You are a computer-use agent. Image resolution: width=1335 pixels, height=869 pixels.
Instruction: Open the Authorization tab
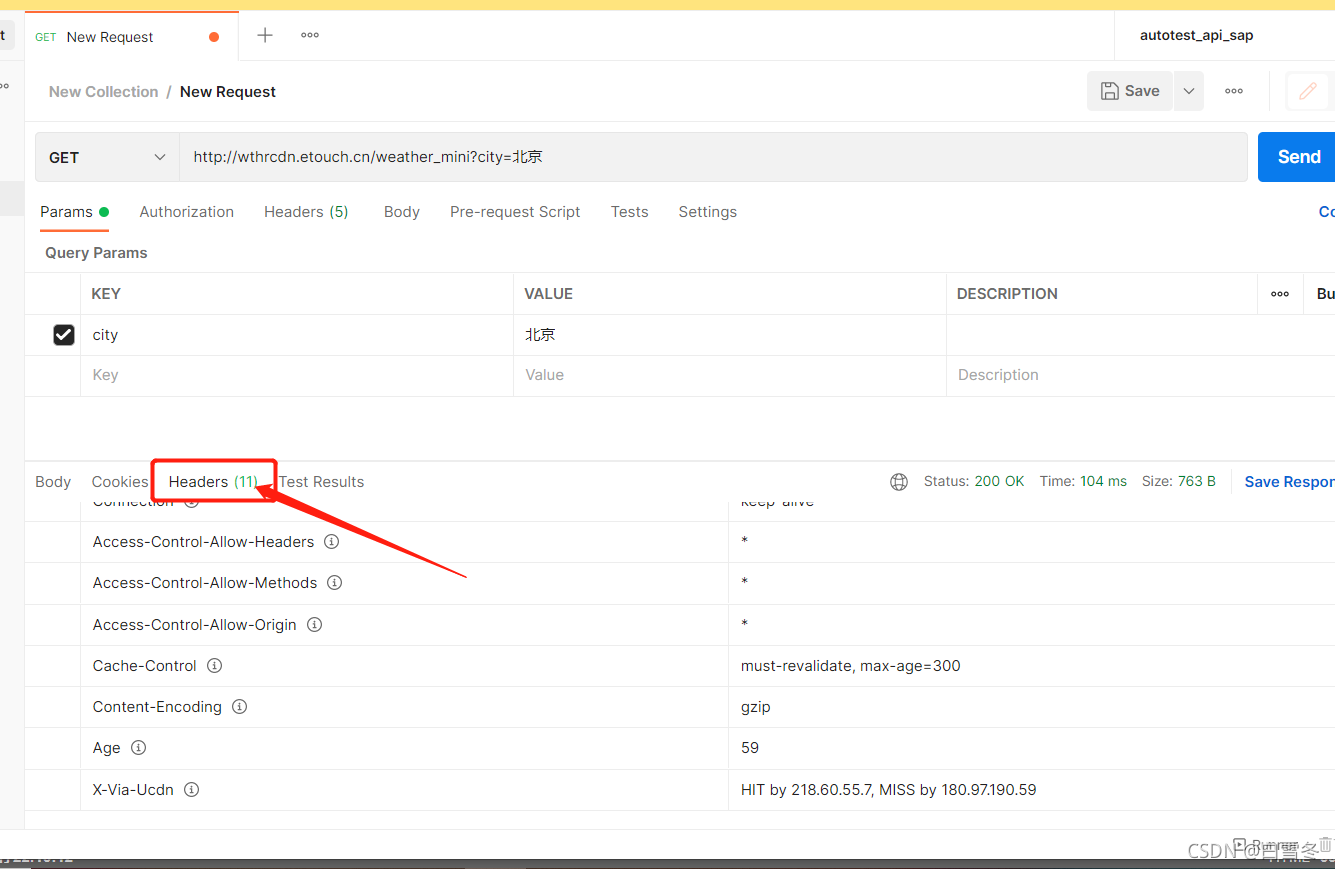point(187,212)
